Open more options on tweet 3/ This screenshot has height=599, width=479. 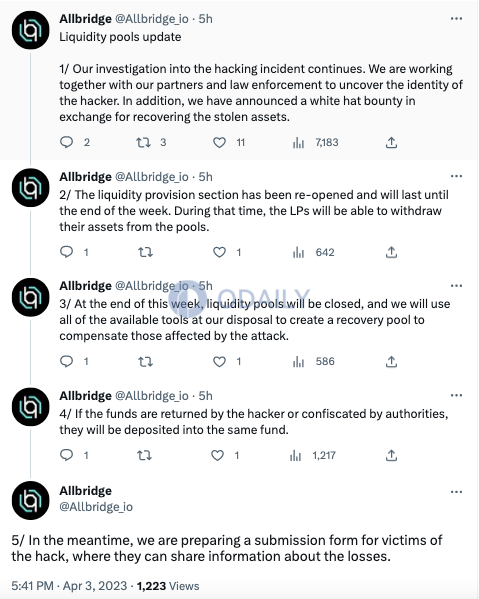(456, 286)
